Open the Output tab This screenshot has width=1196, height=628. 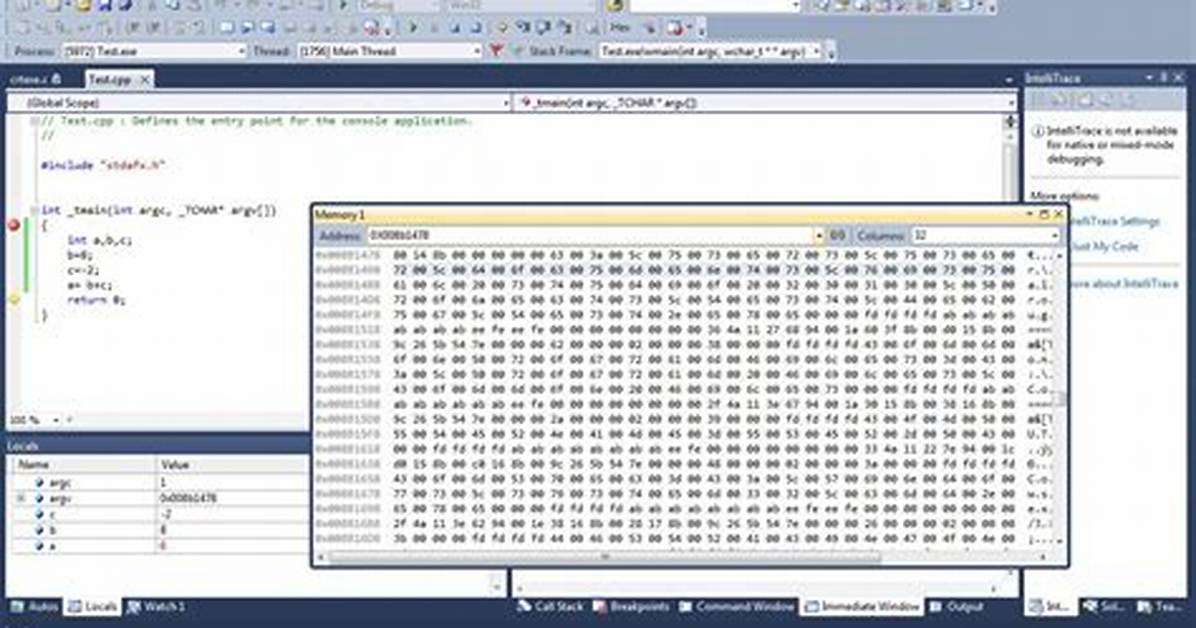pyautogui.click(x=956, y=607)
